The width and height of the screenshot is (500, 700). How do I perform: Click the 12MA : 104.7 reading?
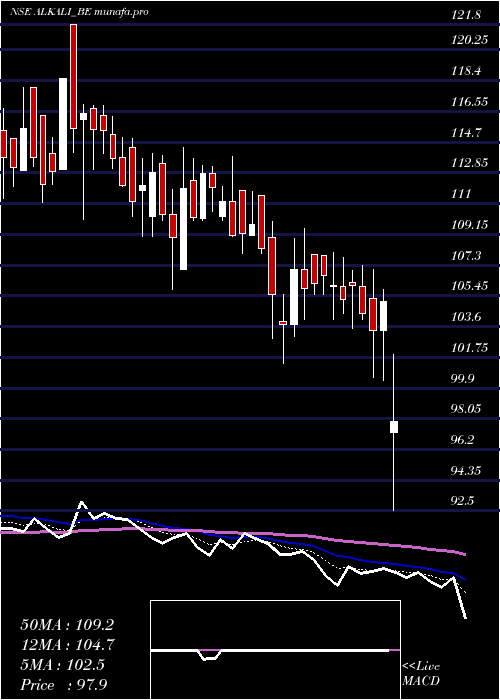click(x=68, y=645)
